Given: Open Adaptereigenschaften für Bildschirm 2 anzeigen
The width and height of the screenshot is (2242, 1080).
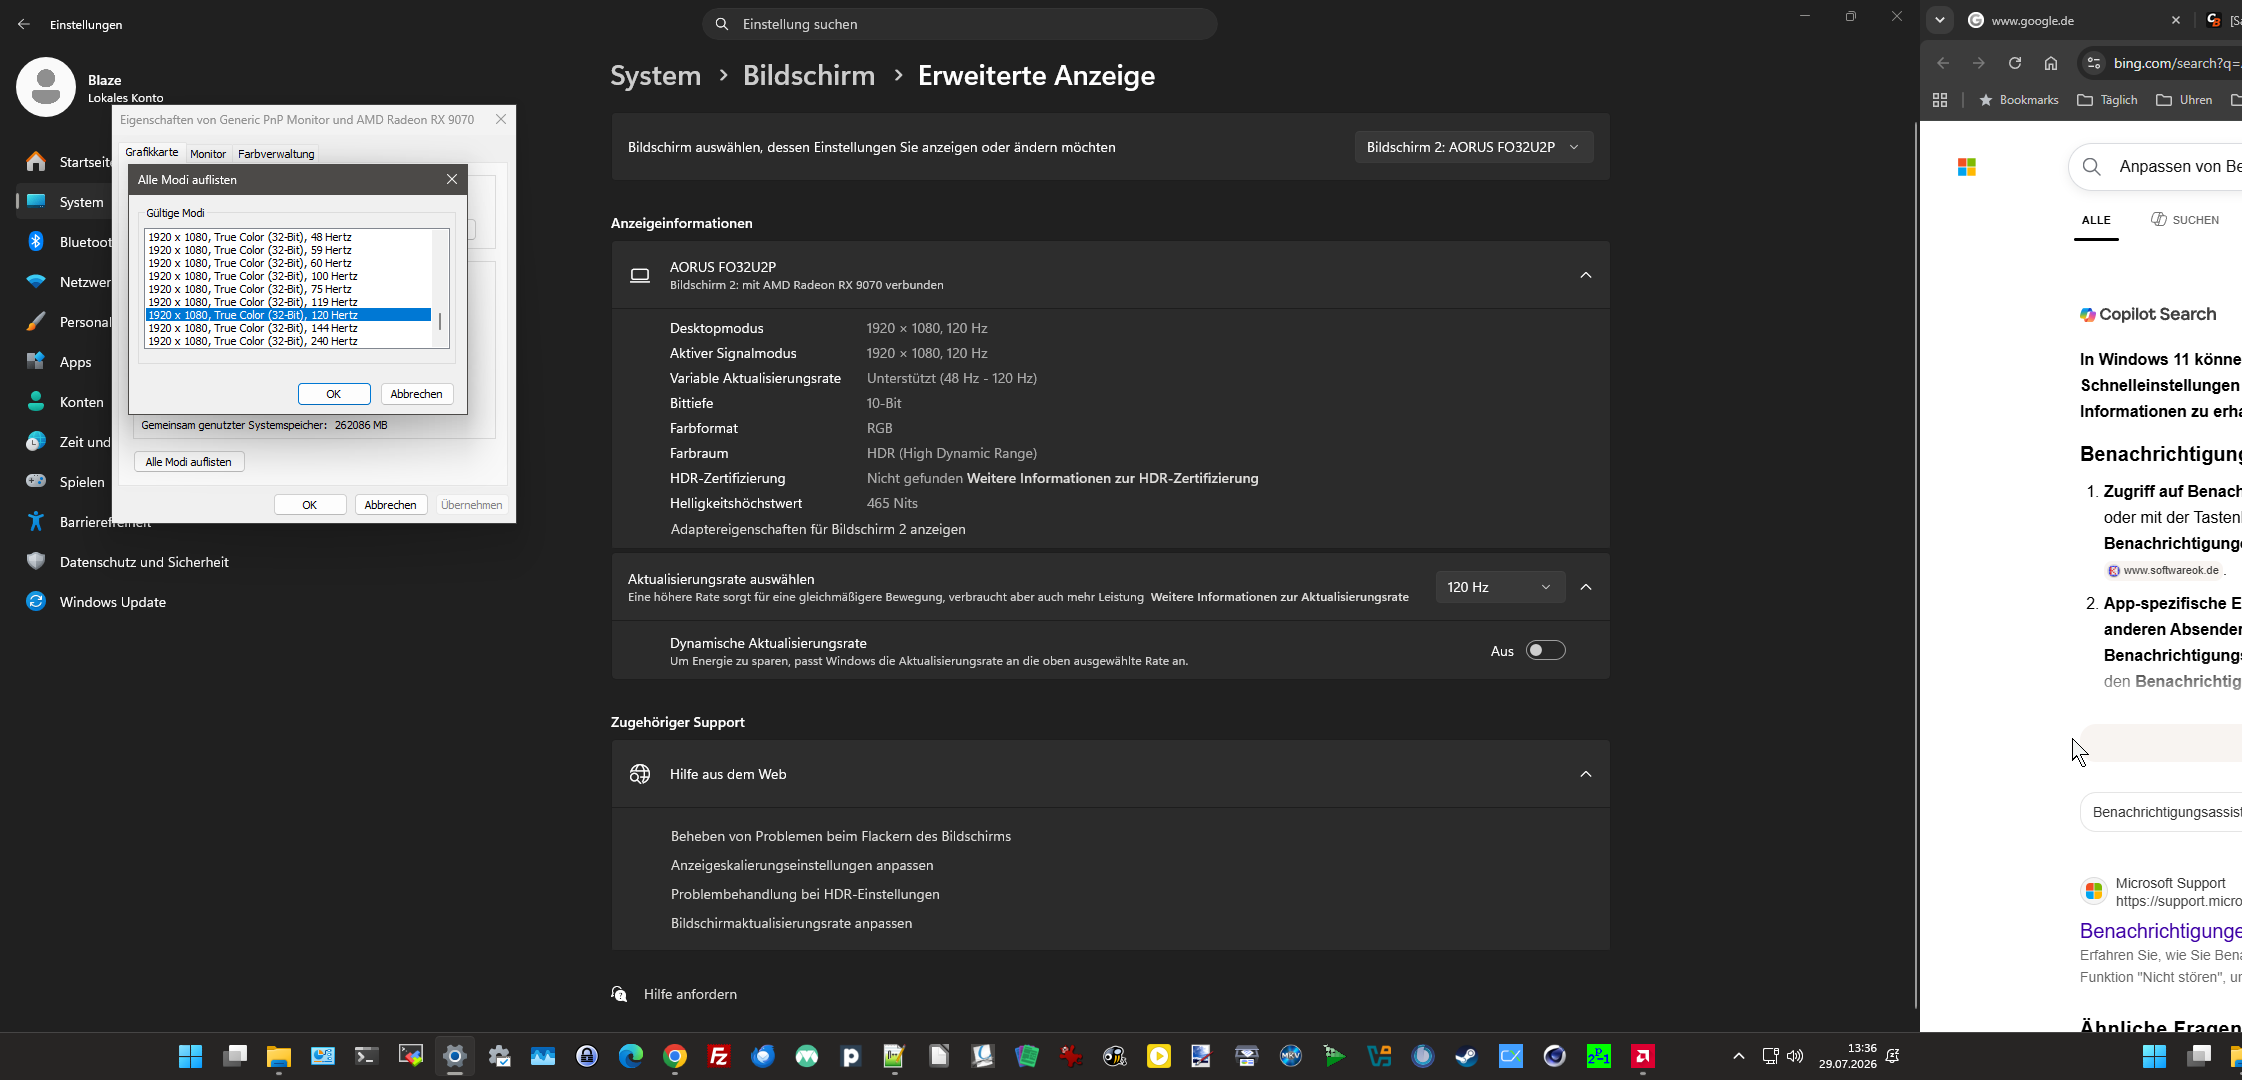Looking at the screenshot, I should pyautogui.click(x=818, y=529).
